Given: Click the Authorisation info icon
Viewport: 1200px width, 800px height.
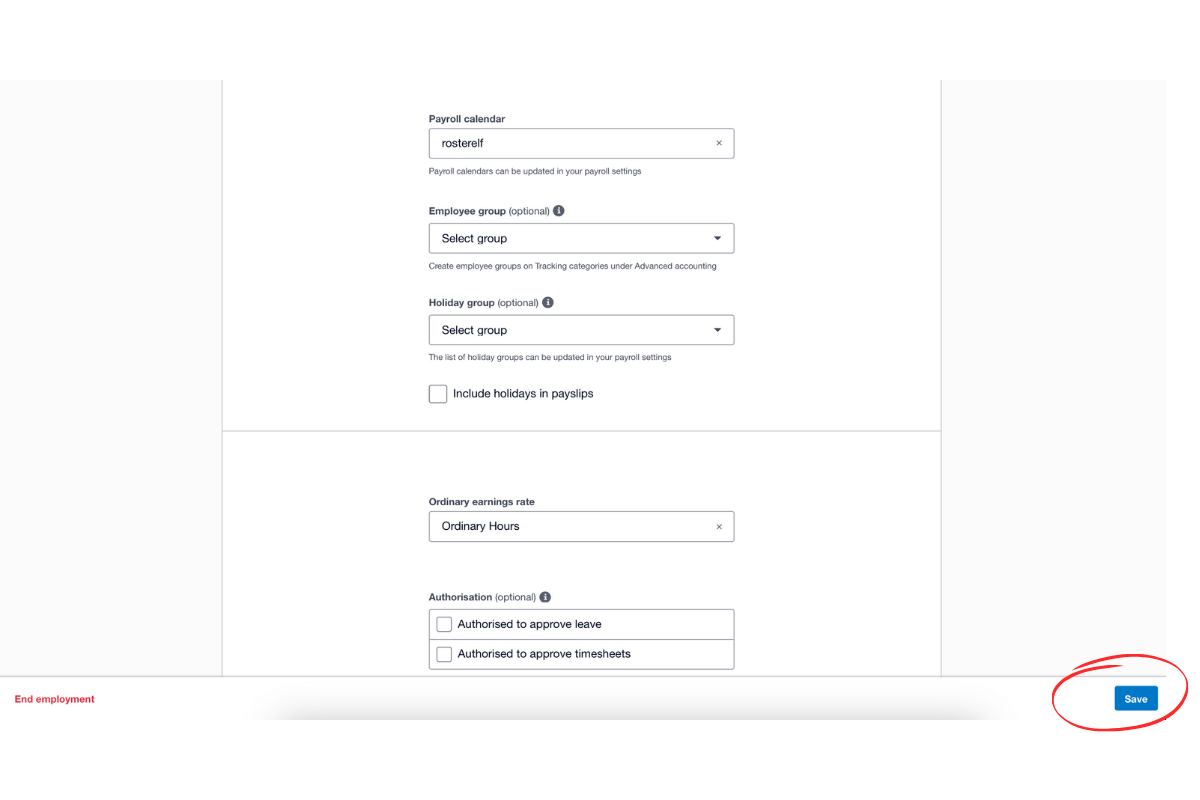Looking at the screenshot, I should click(x=545, y=596).
